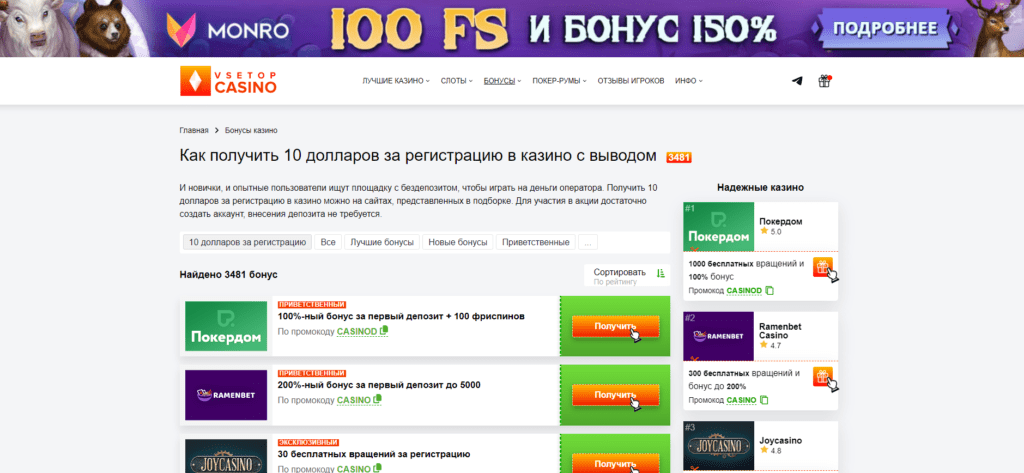1024x473 pixels.
Task: Open Joycasino name in sidebar
Action: point(779,440)
